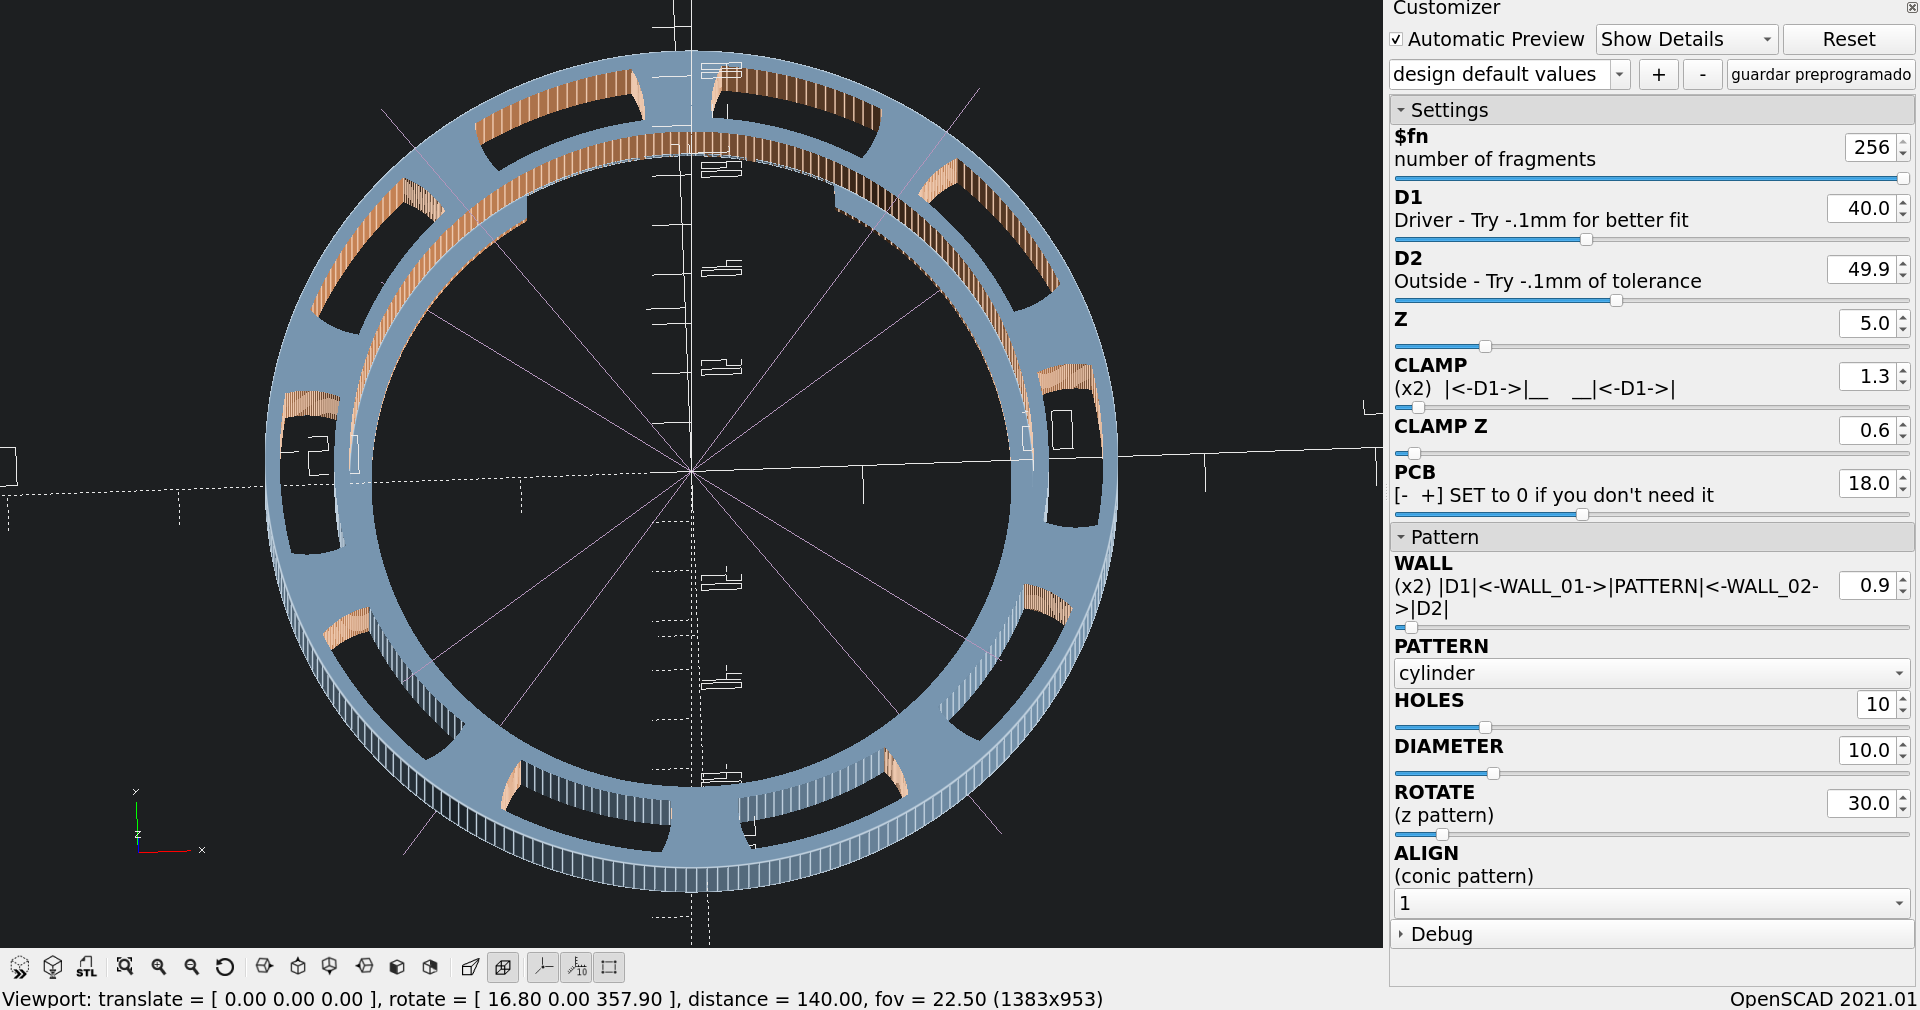Click the PCB value field 18.0
This screenshot has height=1010, width=1920.
click(1868, 483)
